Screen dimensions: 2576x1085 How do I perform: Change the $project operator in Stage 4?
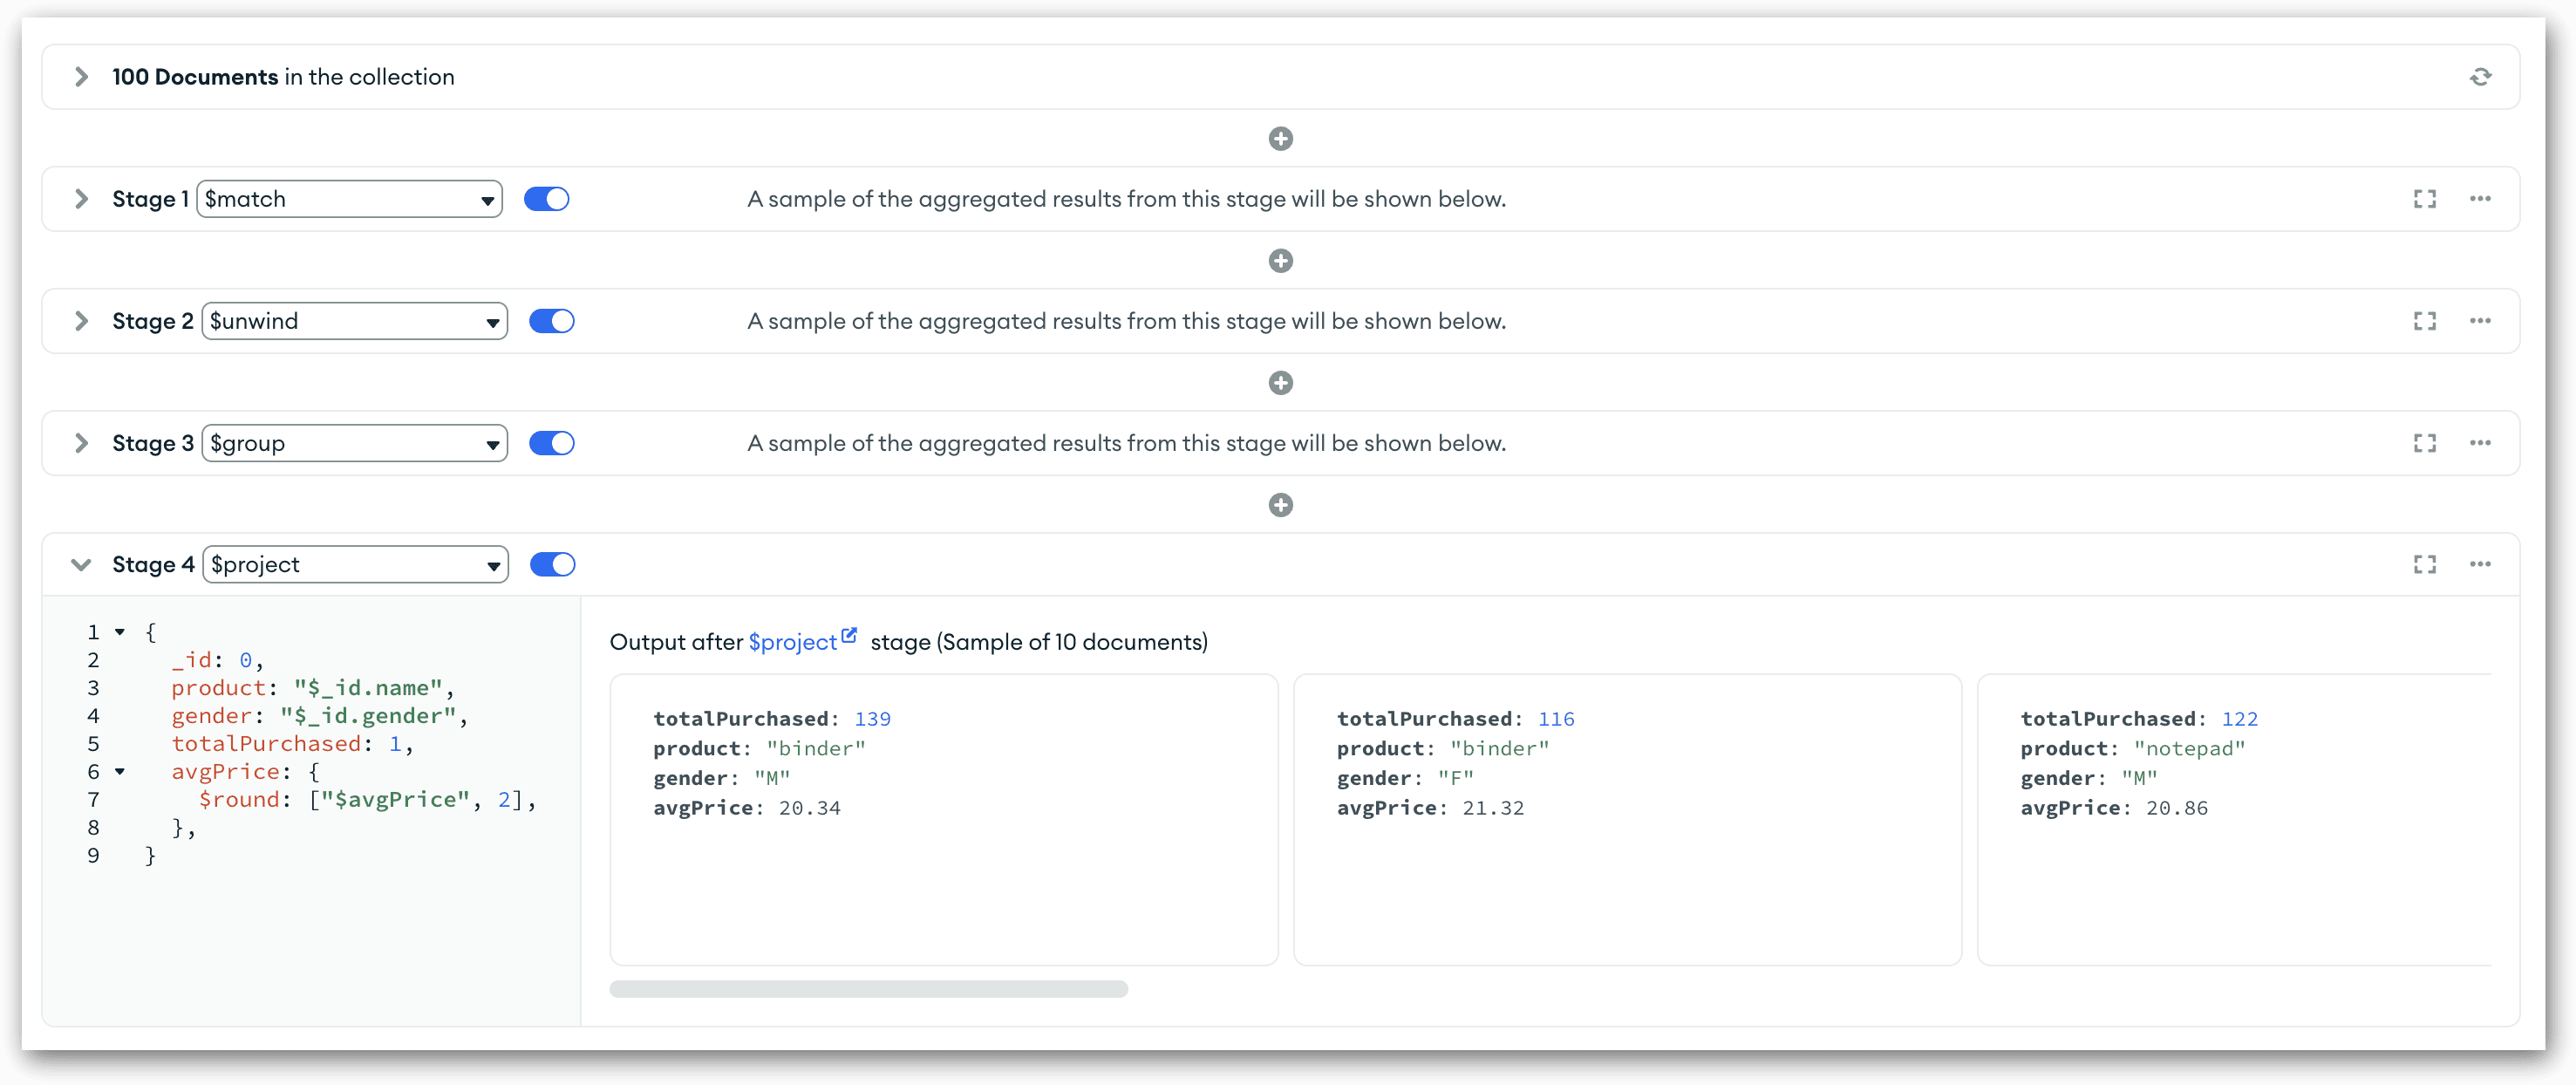(355, 564)
